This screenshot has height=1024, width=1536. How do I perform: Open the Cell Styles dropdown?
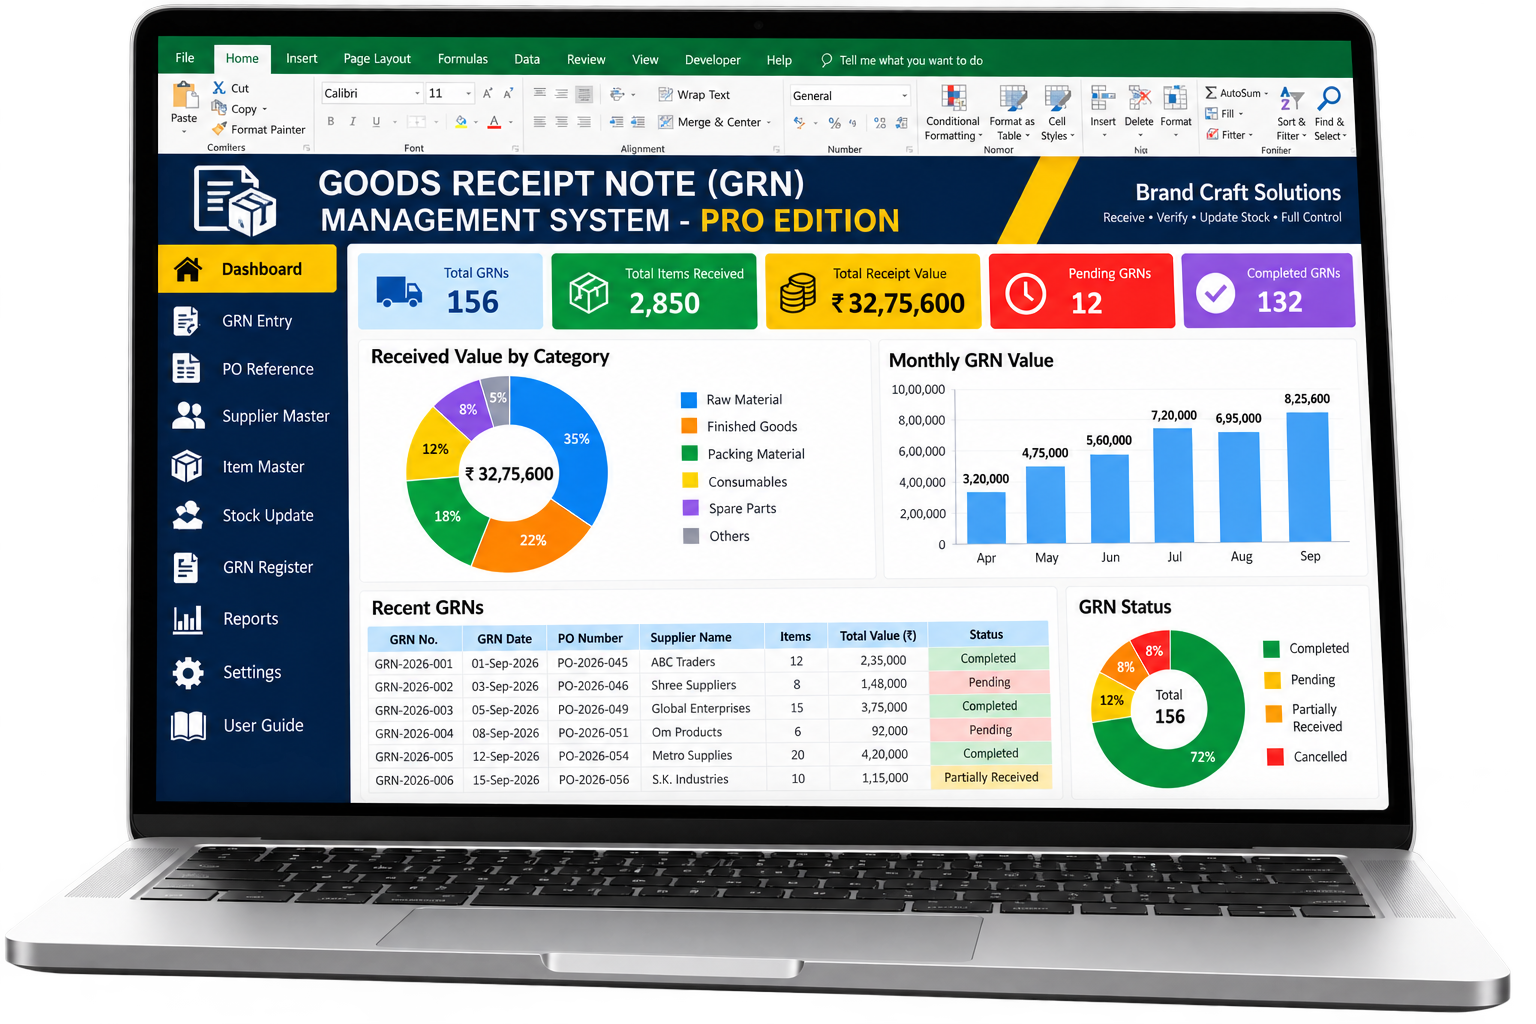click(1057, 113)
